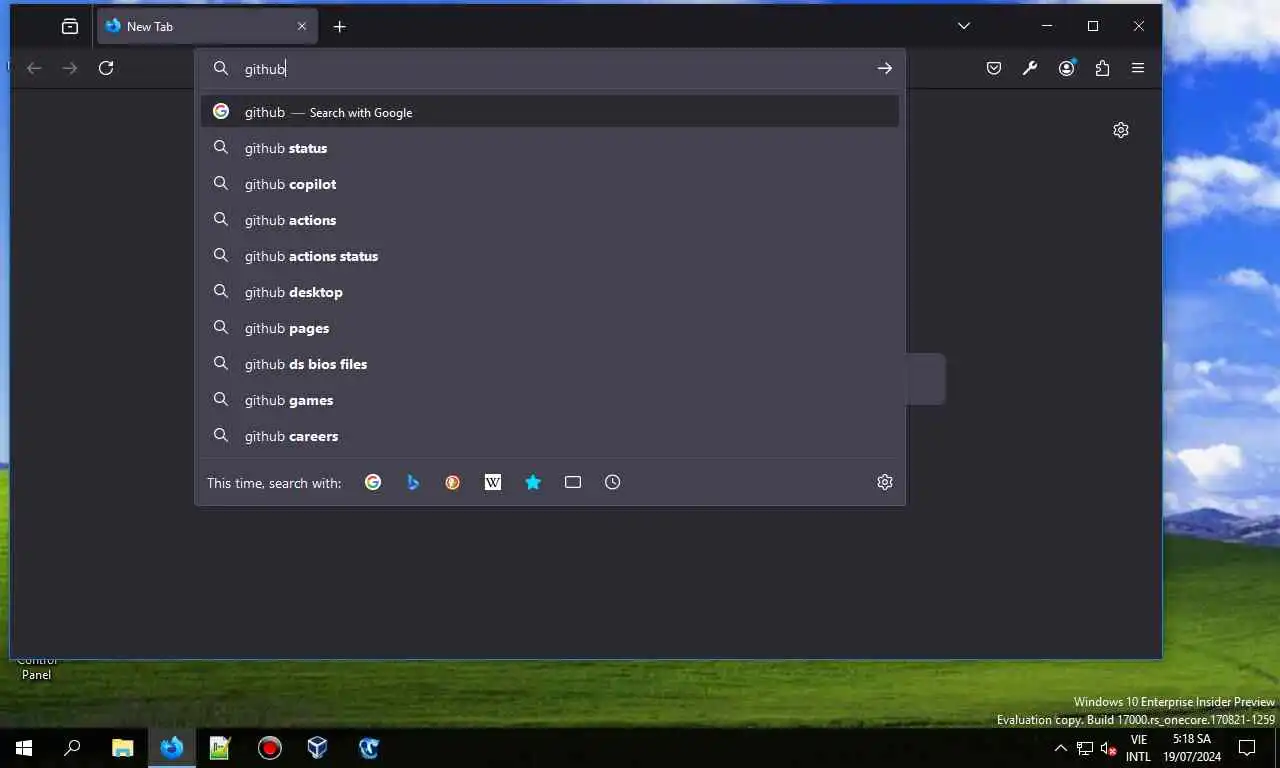Reload the current page
This screenshot has width=1280, height=768.
click(106, 68)
